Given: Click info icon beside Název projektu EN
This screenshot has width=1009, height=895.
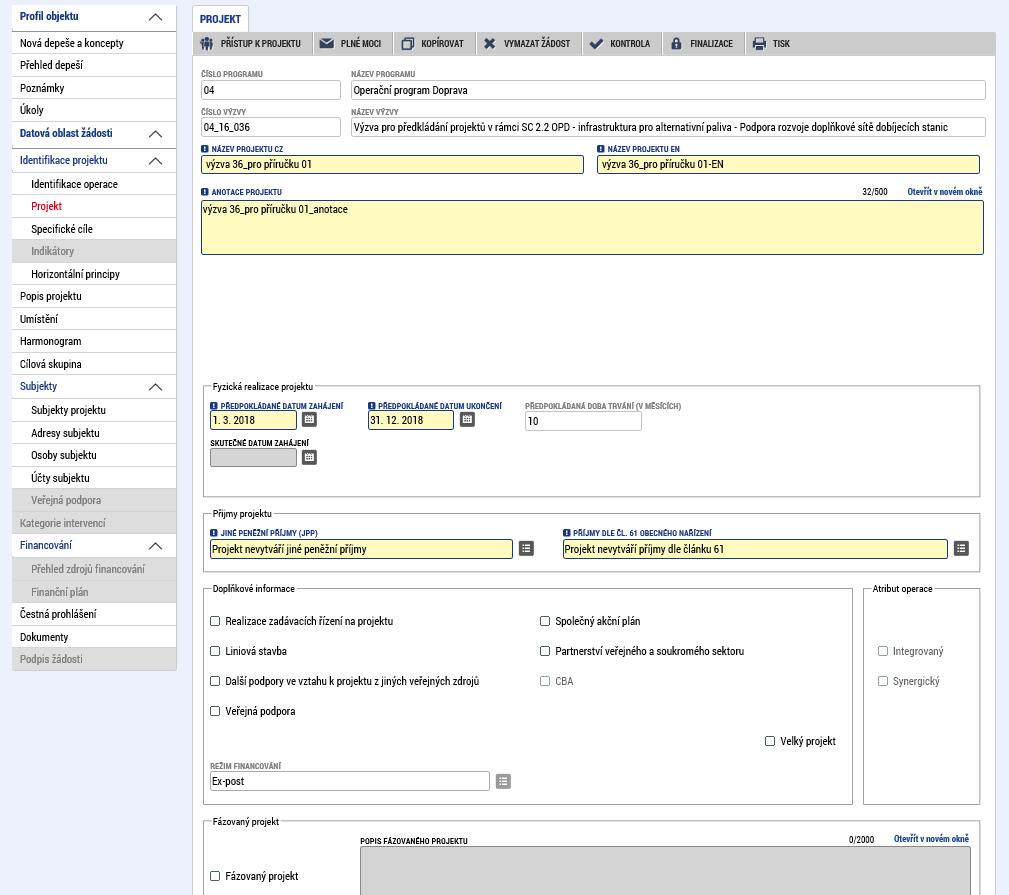Looking at the screenshot, I should (x=600, y=149).
